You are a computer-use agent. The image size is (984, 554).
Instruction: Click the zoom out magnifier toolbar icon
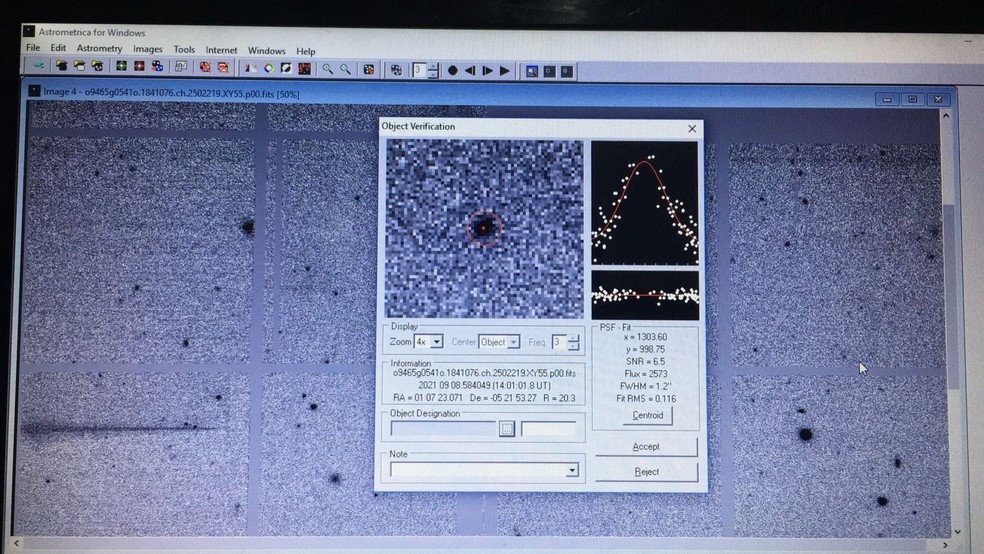(346, 69)
